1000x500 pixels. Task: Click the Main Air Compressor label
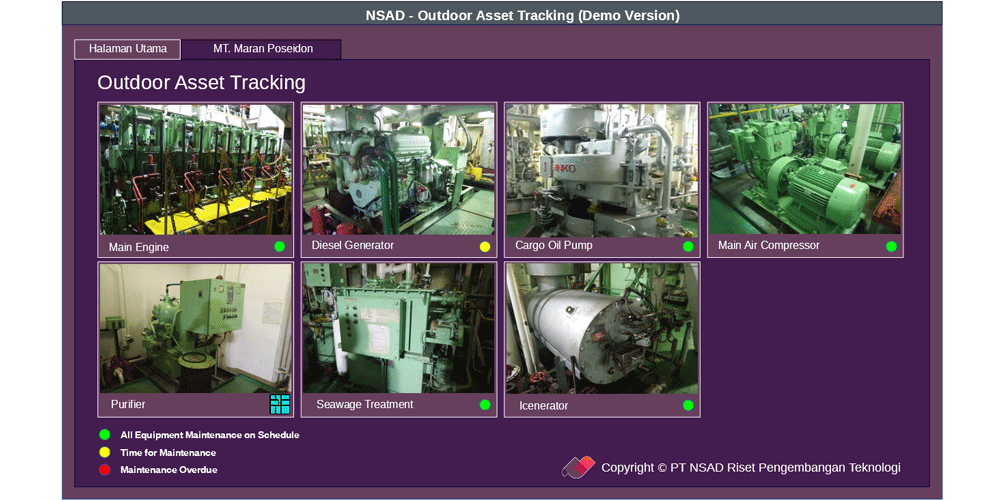[768, 245]
